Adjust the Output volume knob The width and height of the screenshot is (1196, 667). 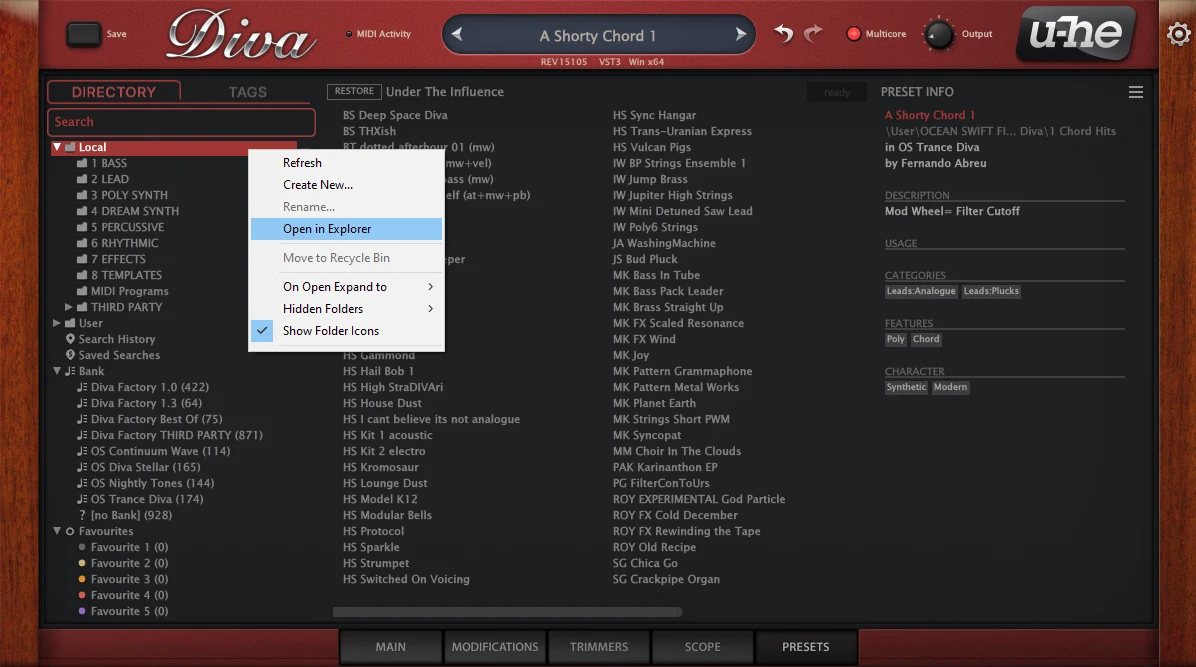(938, 35)
